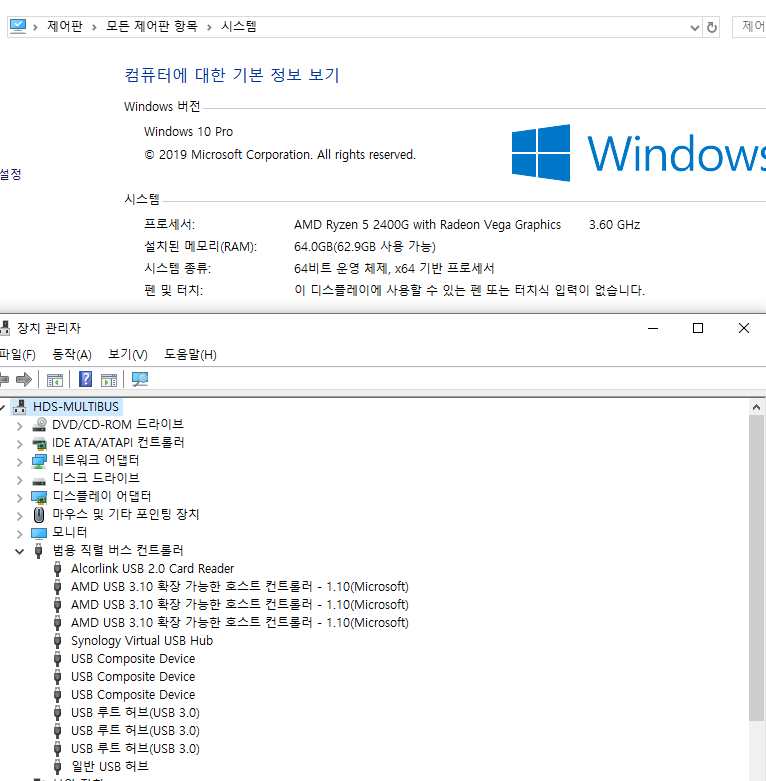The image size is (766, 781).
Task: Click the action pane toolbar icon
Action: [109, 380]
